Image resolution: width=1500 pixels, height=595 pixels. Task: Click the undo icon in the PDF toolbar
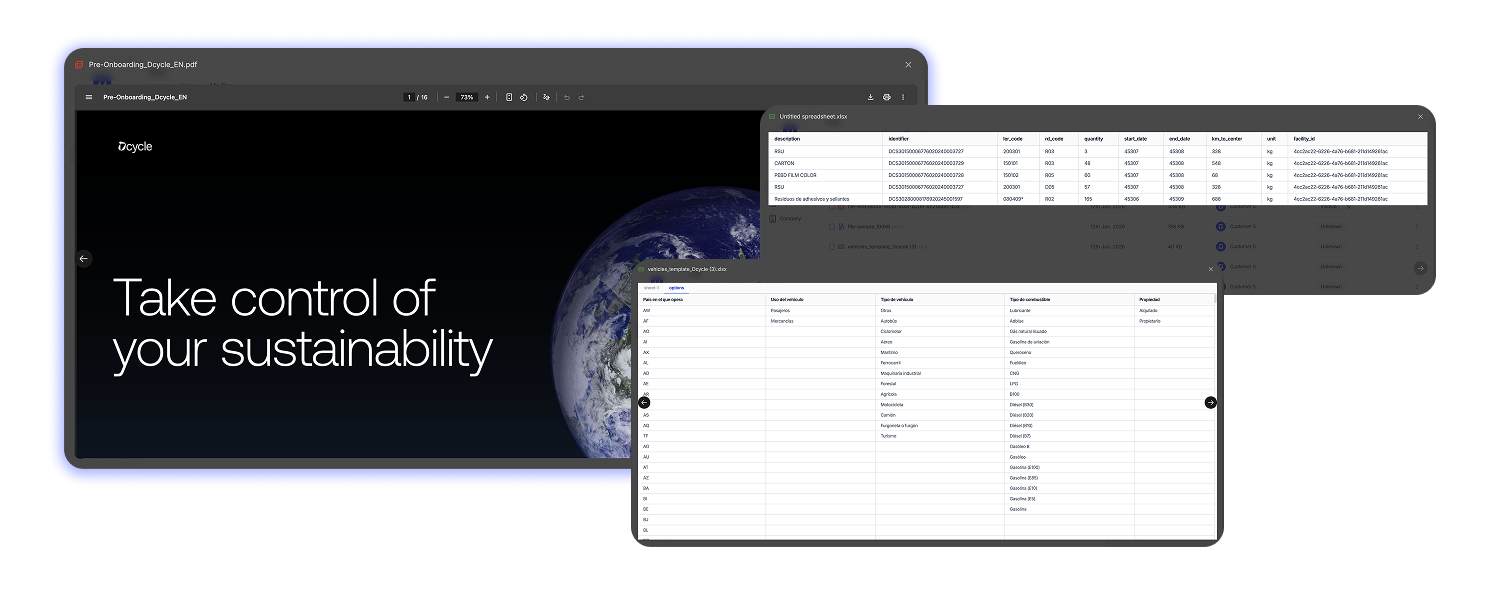pyautogui.click(x=567, y=97)
